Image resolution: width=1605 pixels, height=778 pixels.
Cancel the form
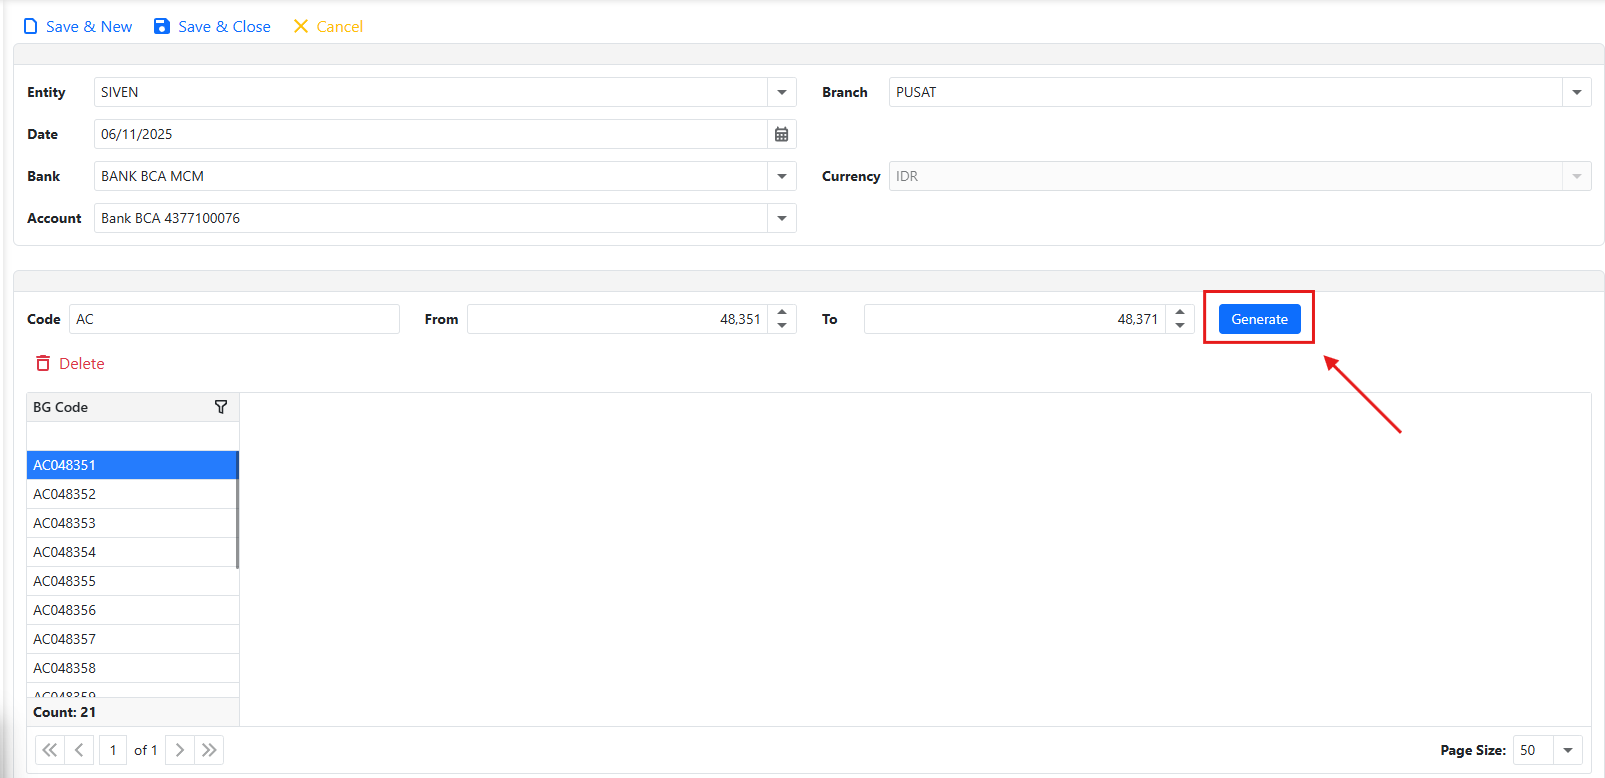328,27
